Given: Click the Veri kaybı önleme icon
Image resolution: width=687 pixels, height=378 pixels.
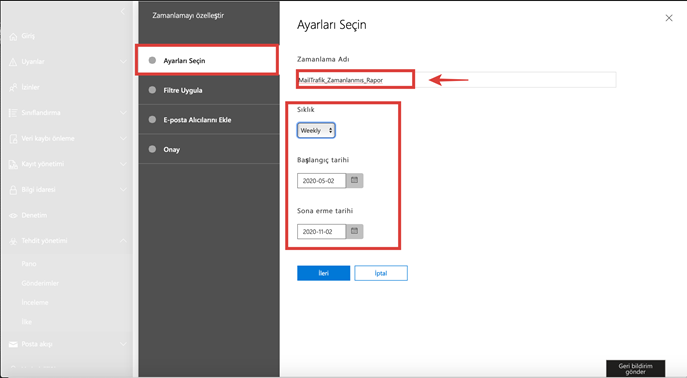Looking at the screenshot, I should (x=13, y=139).
